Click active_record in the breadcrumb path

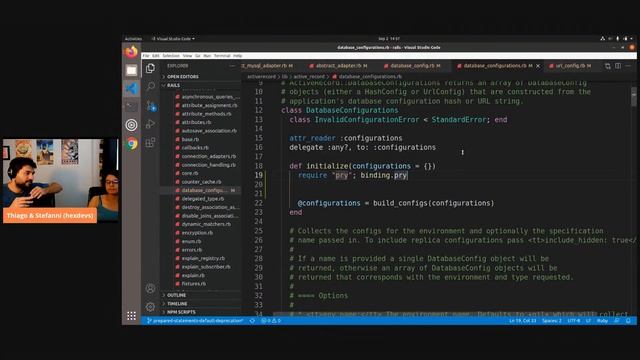click(309, 76)
